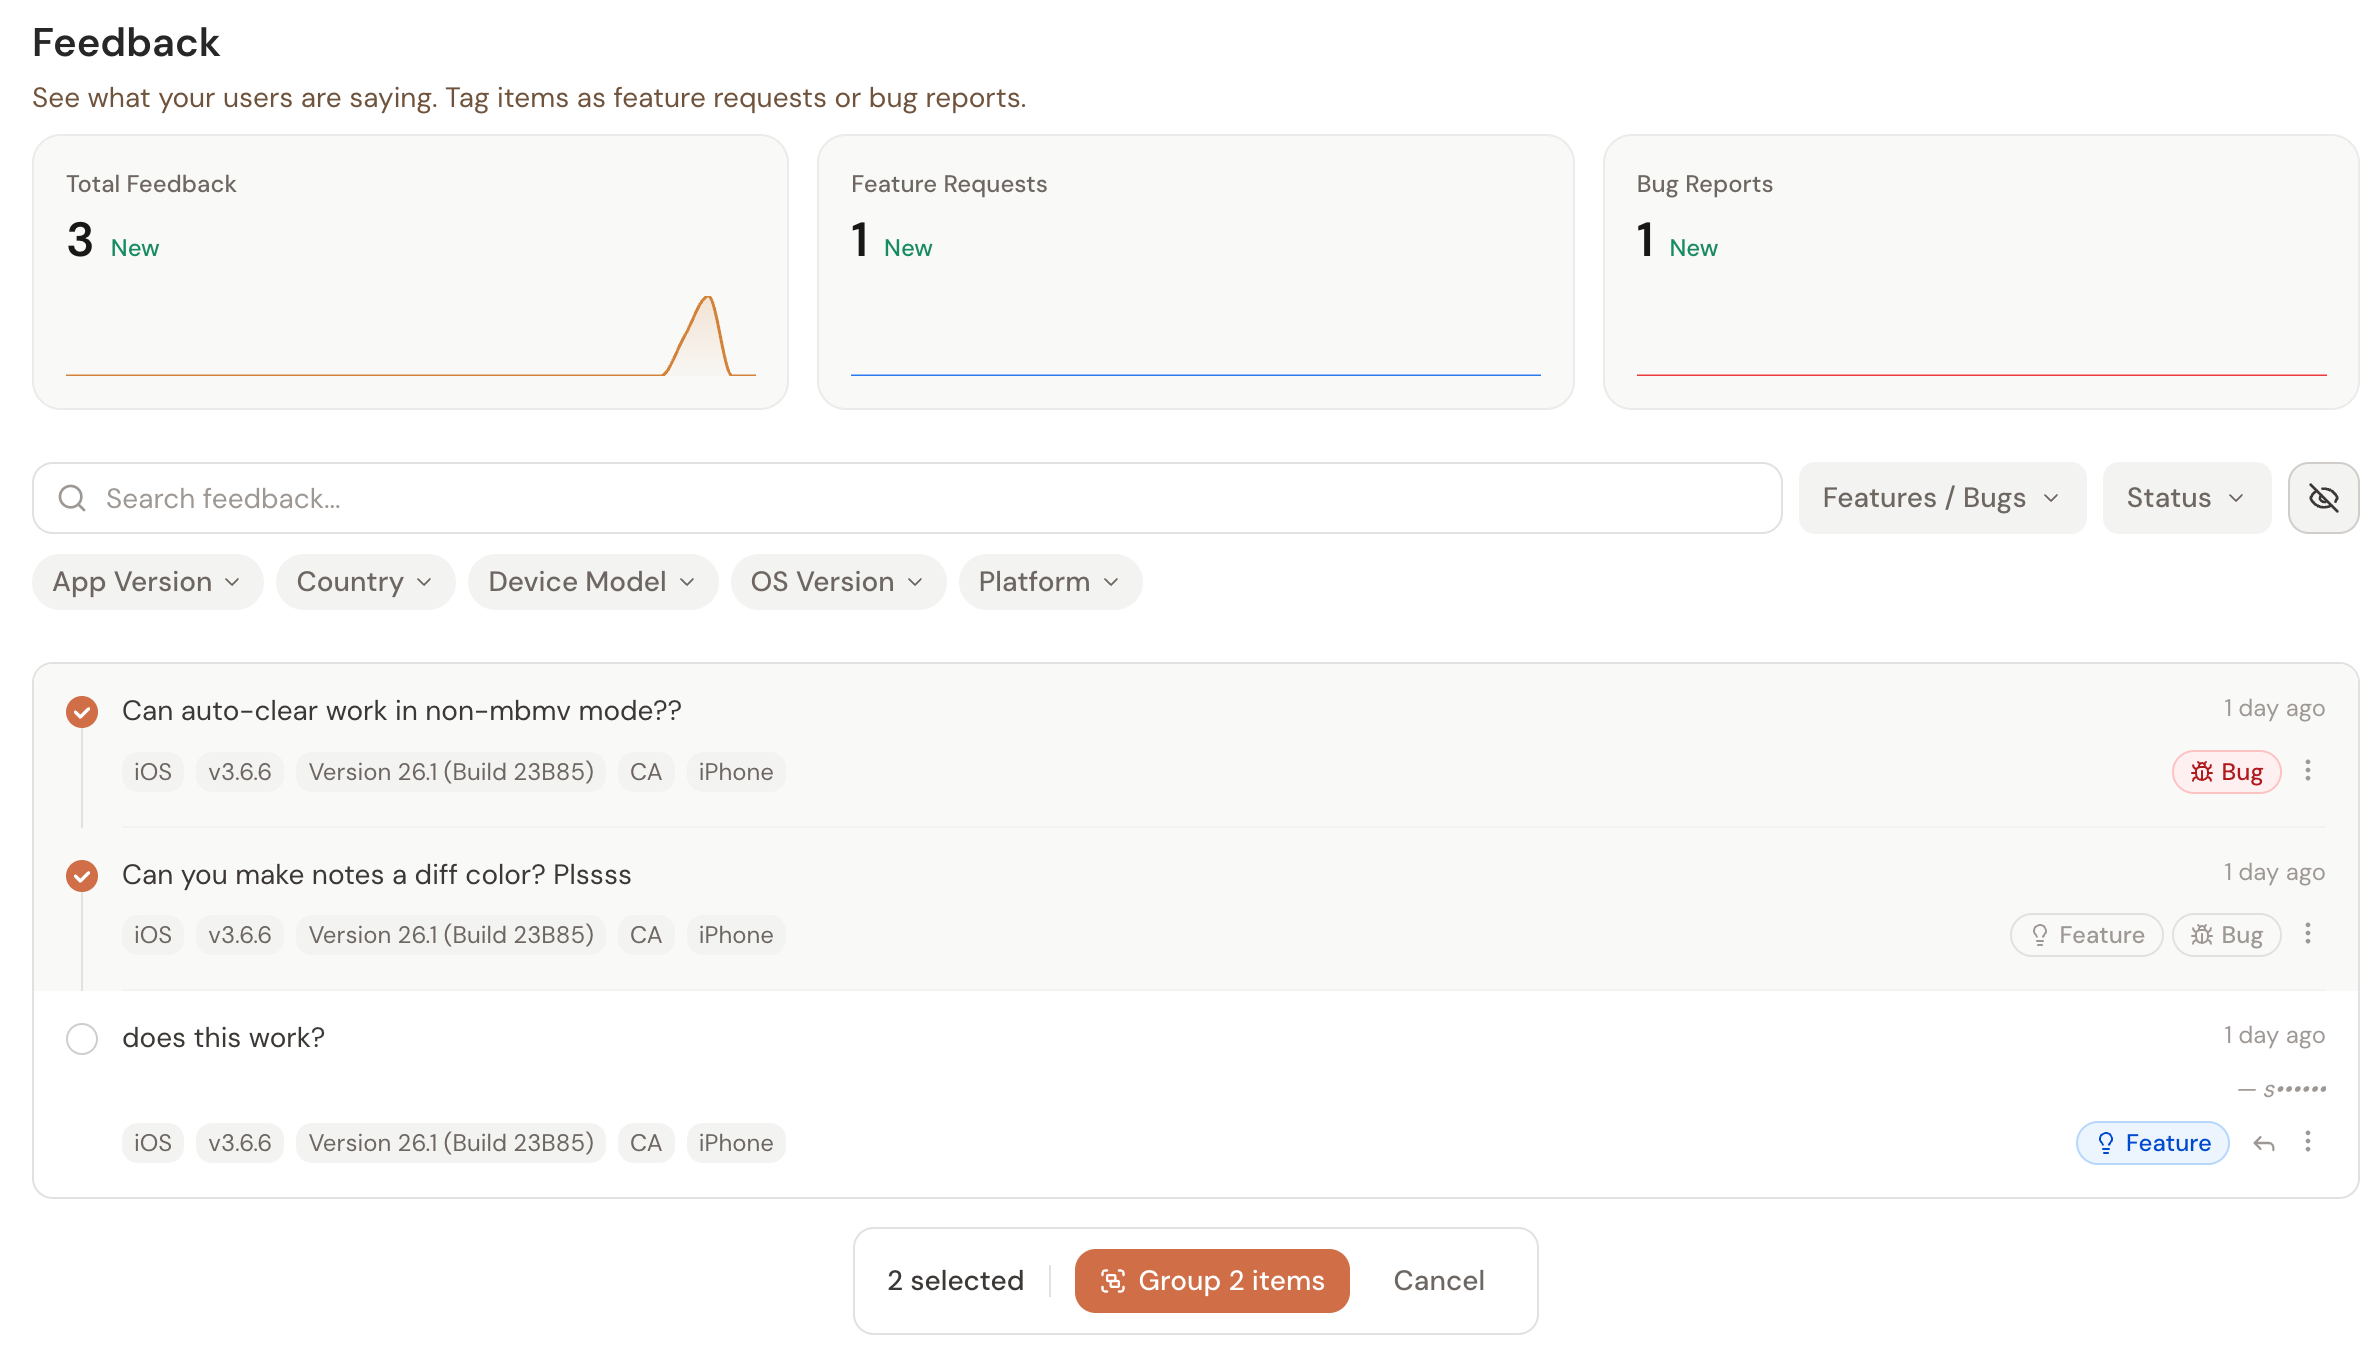Open the Platform filter chip

[x=1049, y=581]
